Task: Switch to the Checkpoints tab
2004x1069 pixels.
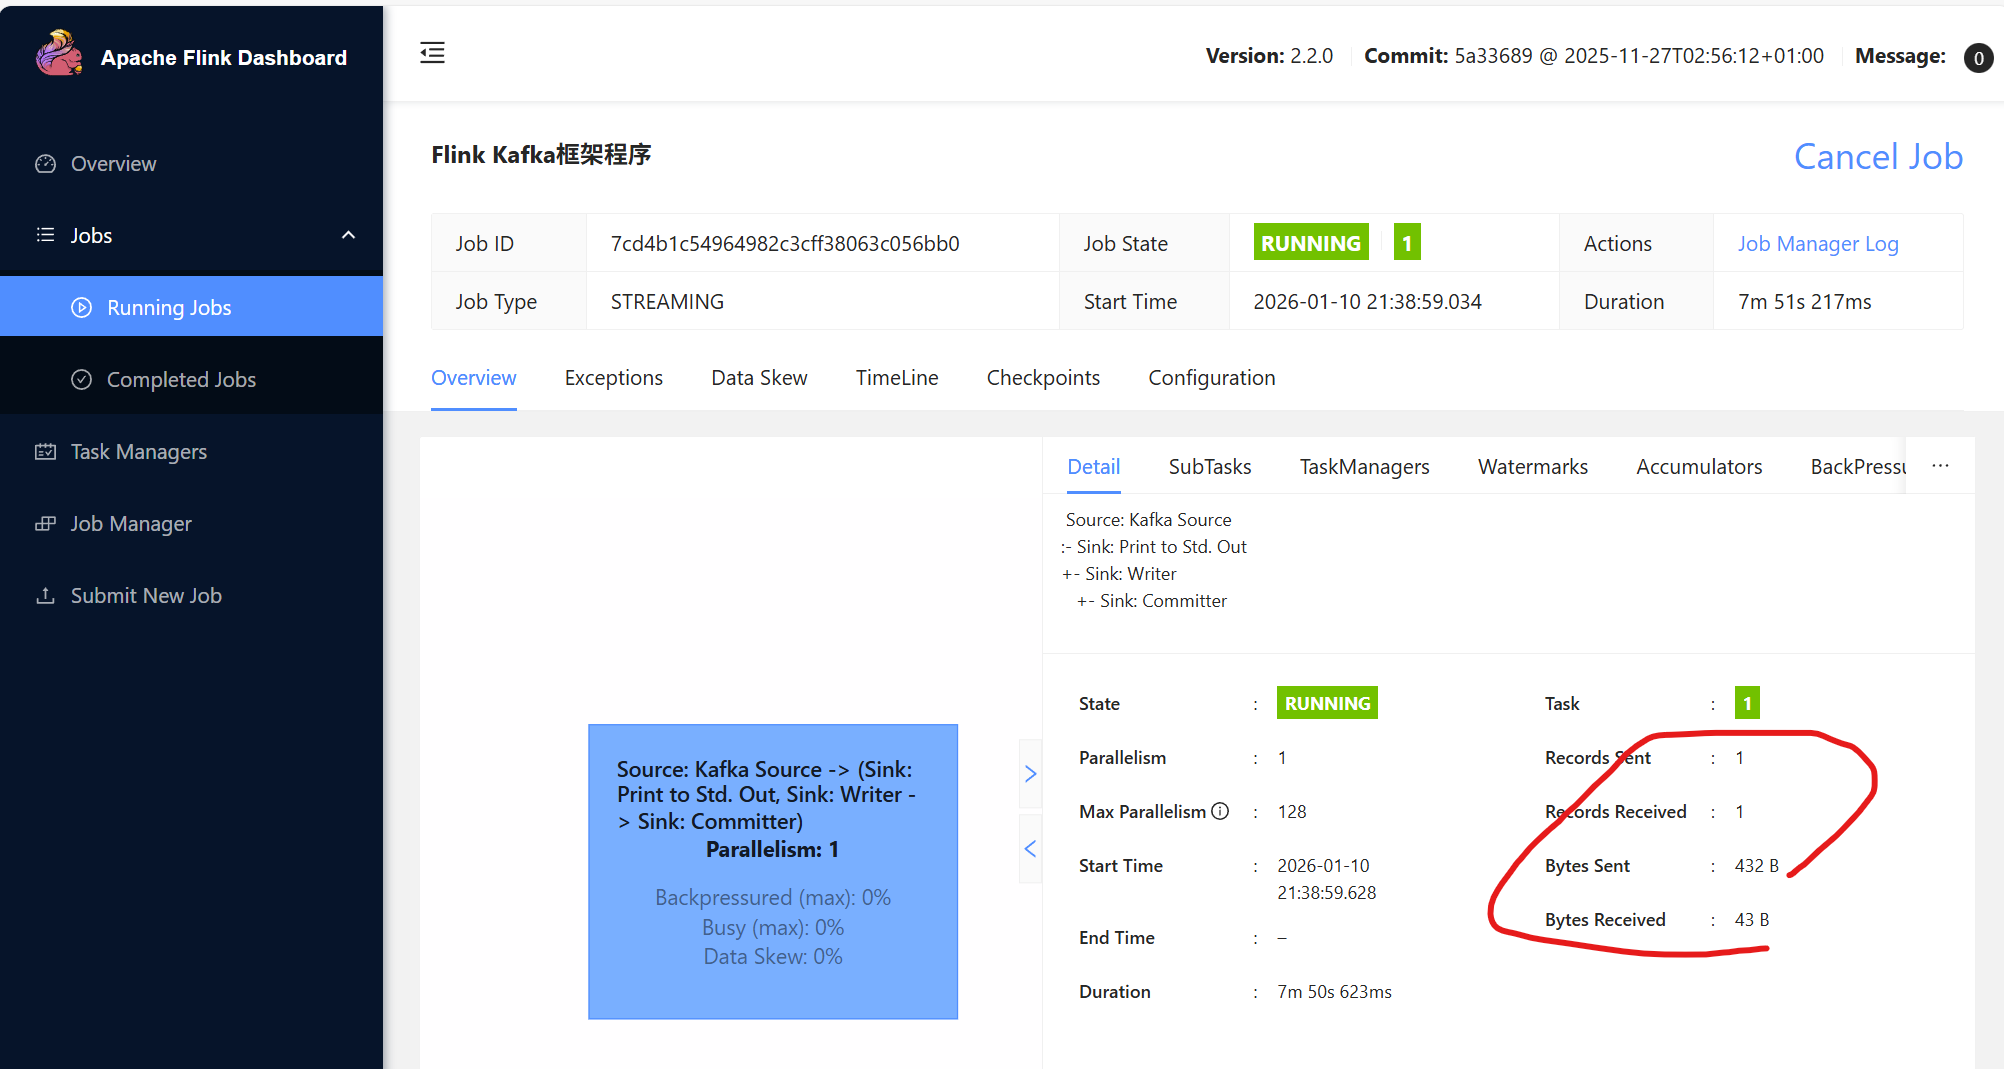Action: [x=1043, y=378]
